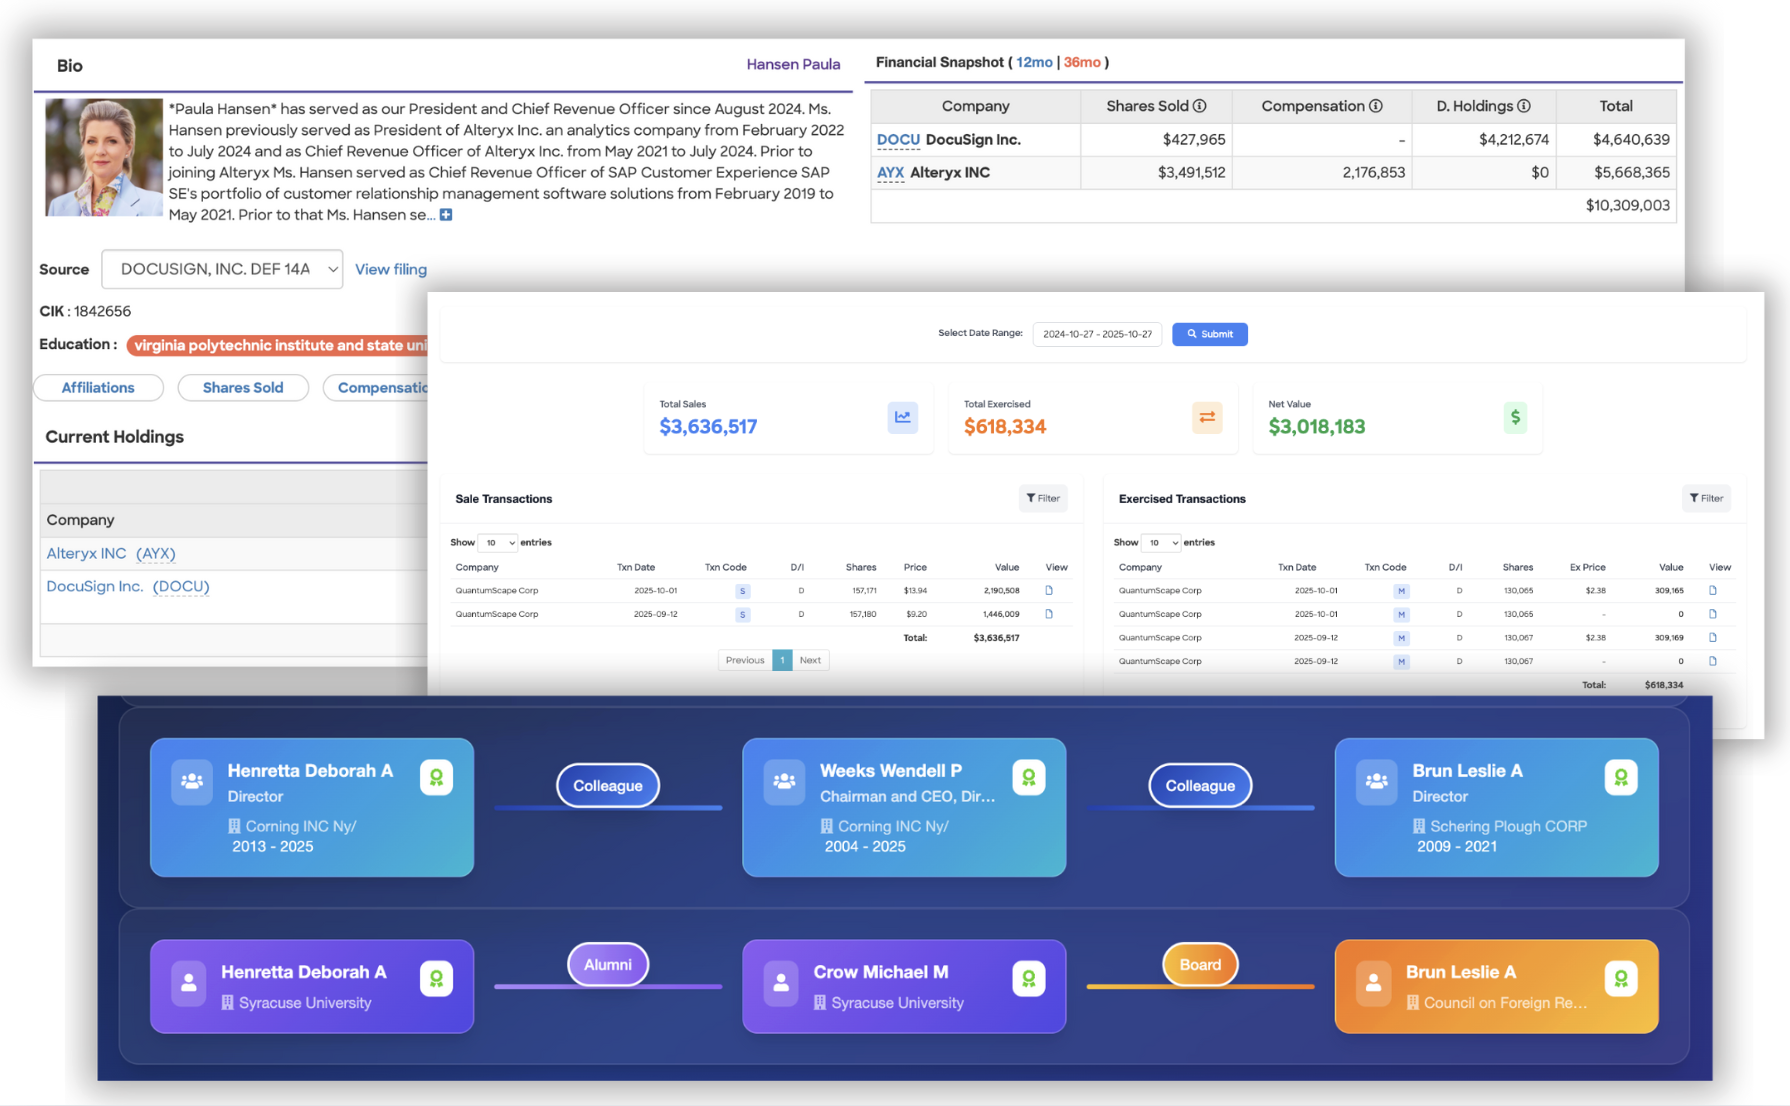Click Submit to apply the date range
This screenshot has height=1106, width=1790.
(x=1209, y=334)
